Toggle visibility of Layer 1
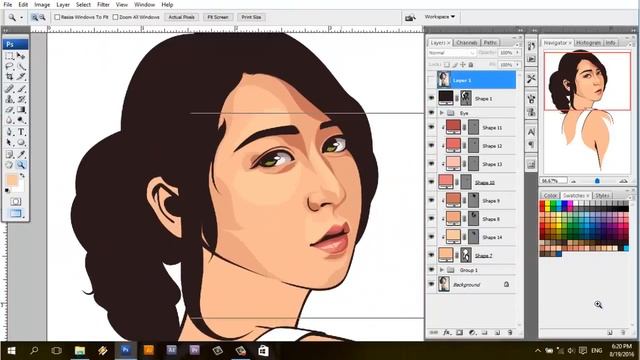 pyautogui.click(x=431, y=80)
